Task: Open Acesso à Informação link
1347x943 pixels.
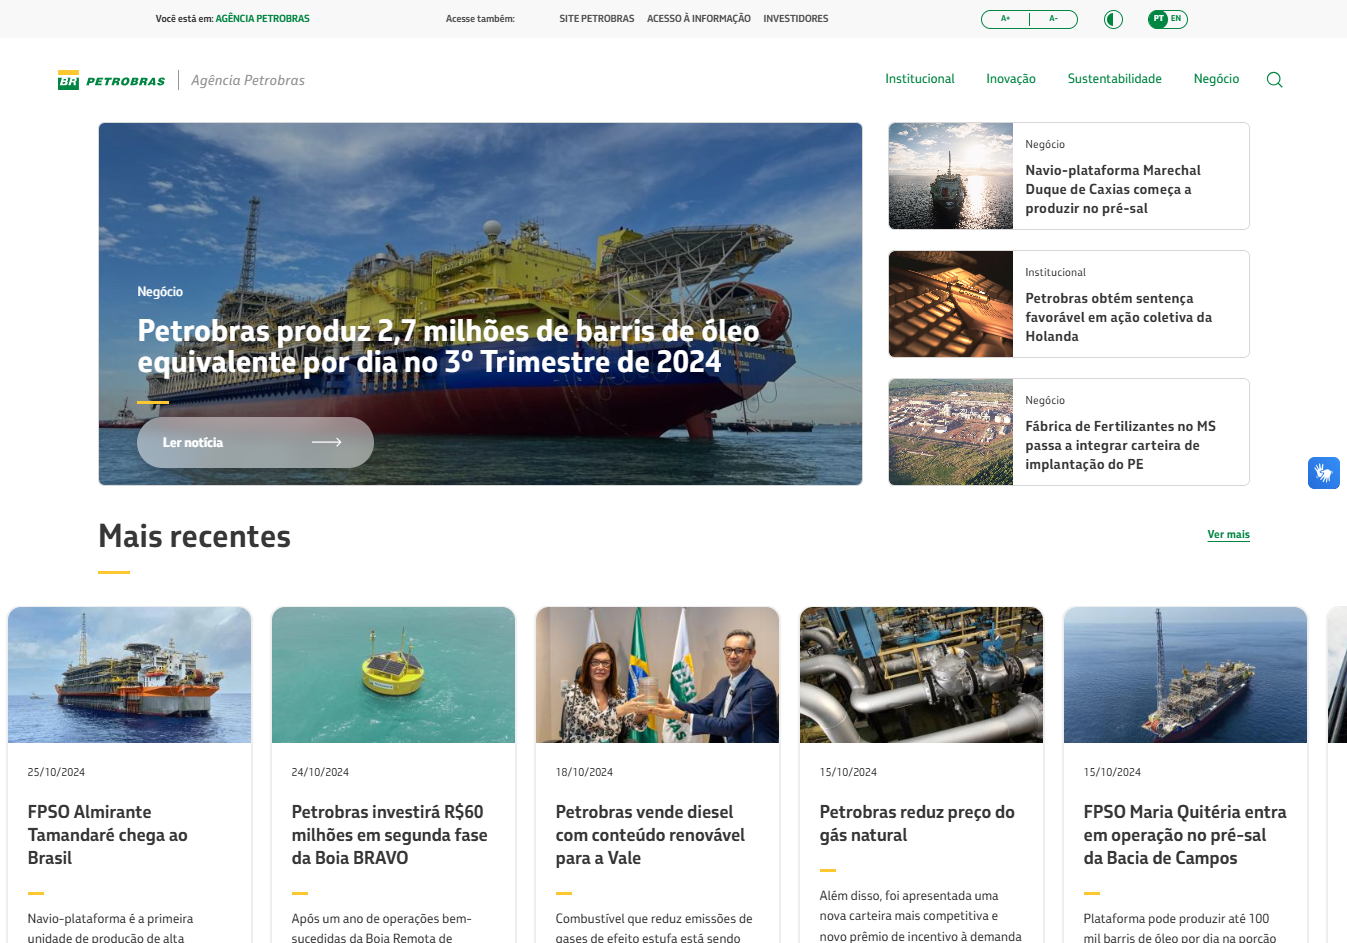Action: (698, 19)
